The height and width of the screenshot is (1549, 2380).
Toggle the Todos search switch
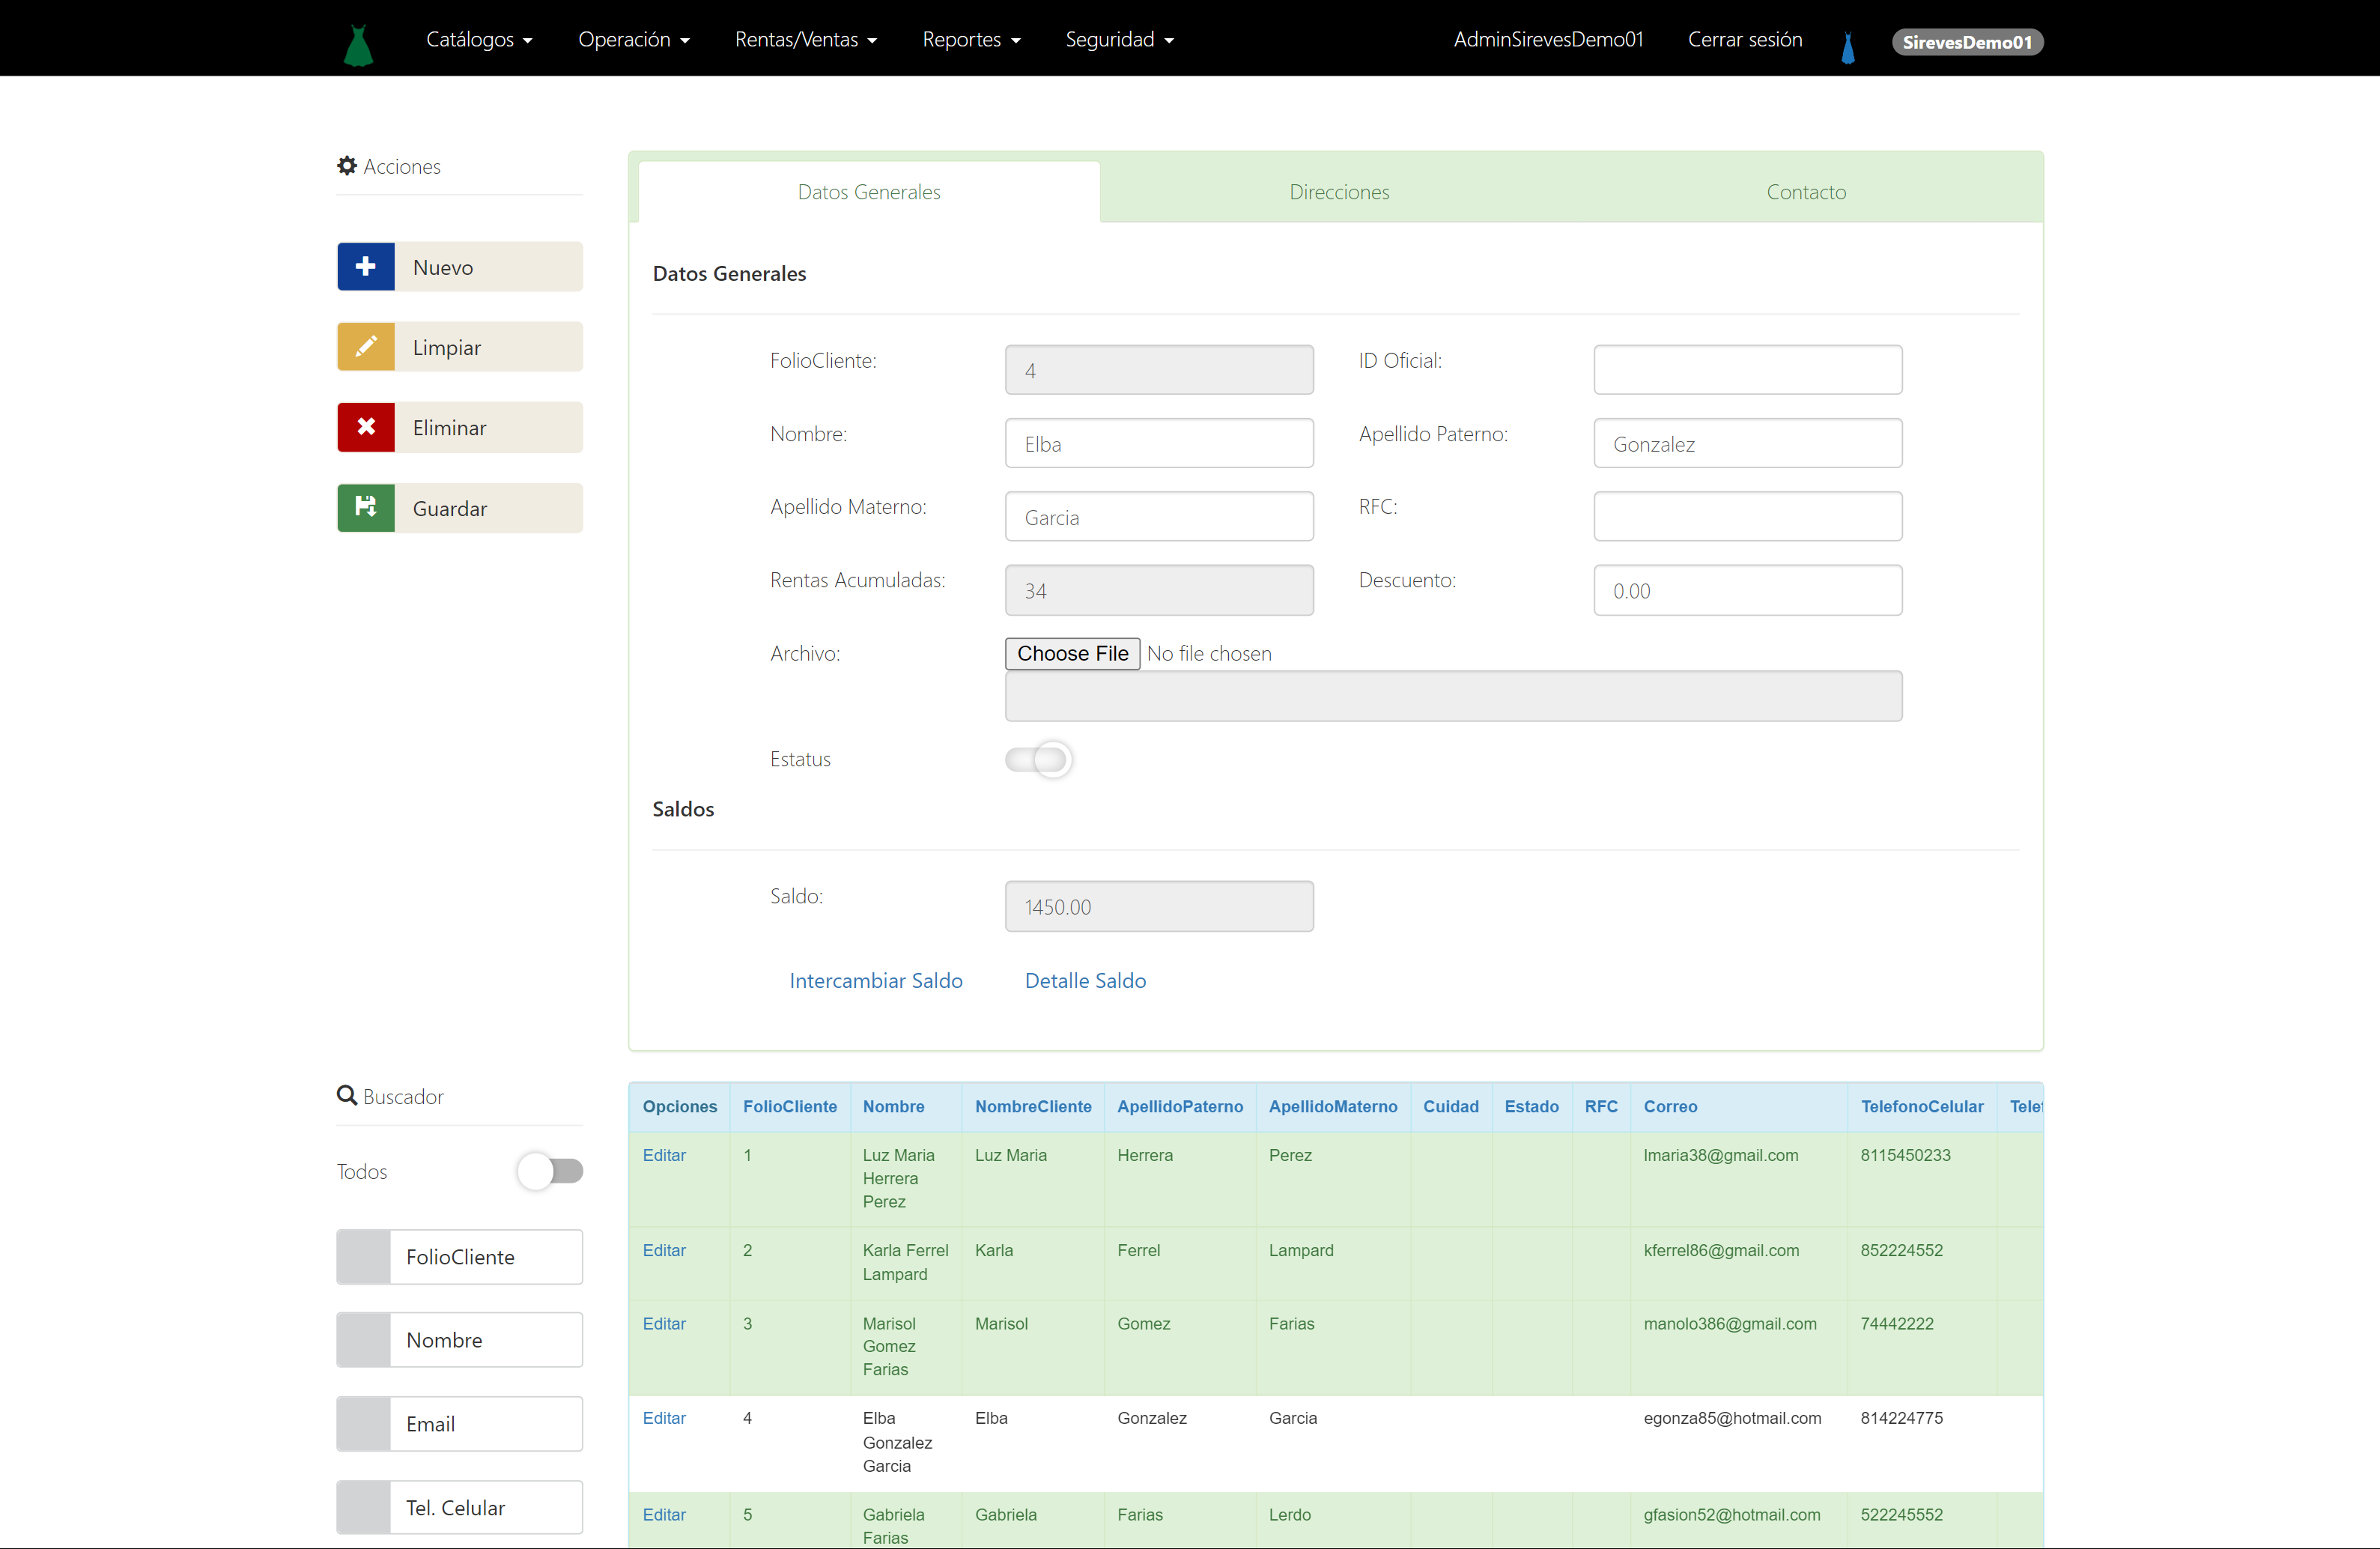click(550, 1171)
